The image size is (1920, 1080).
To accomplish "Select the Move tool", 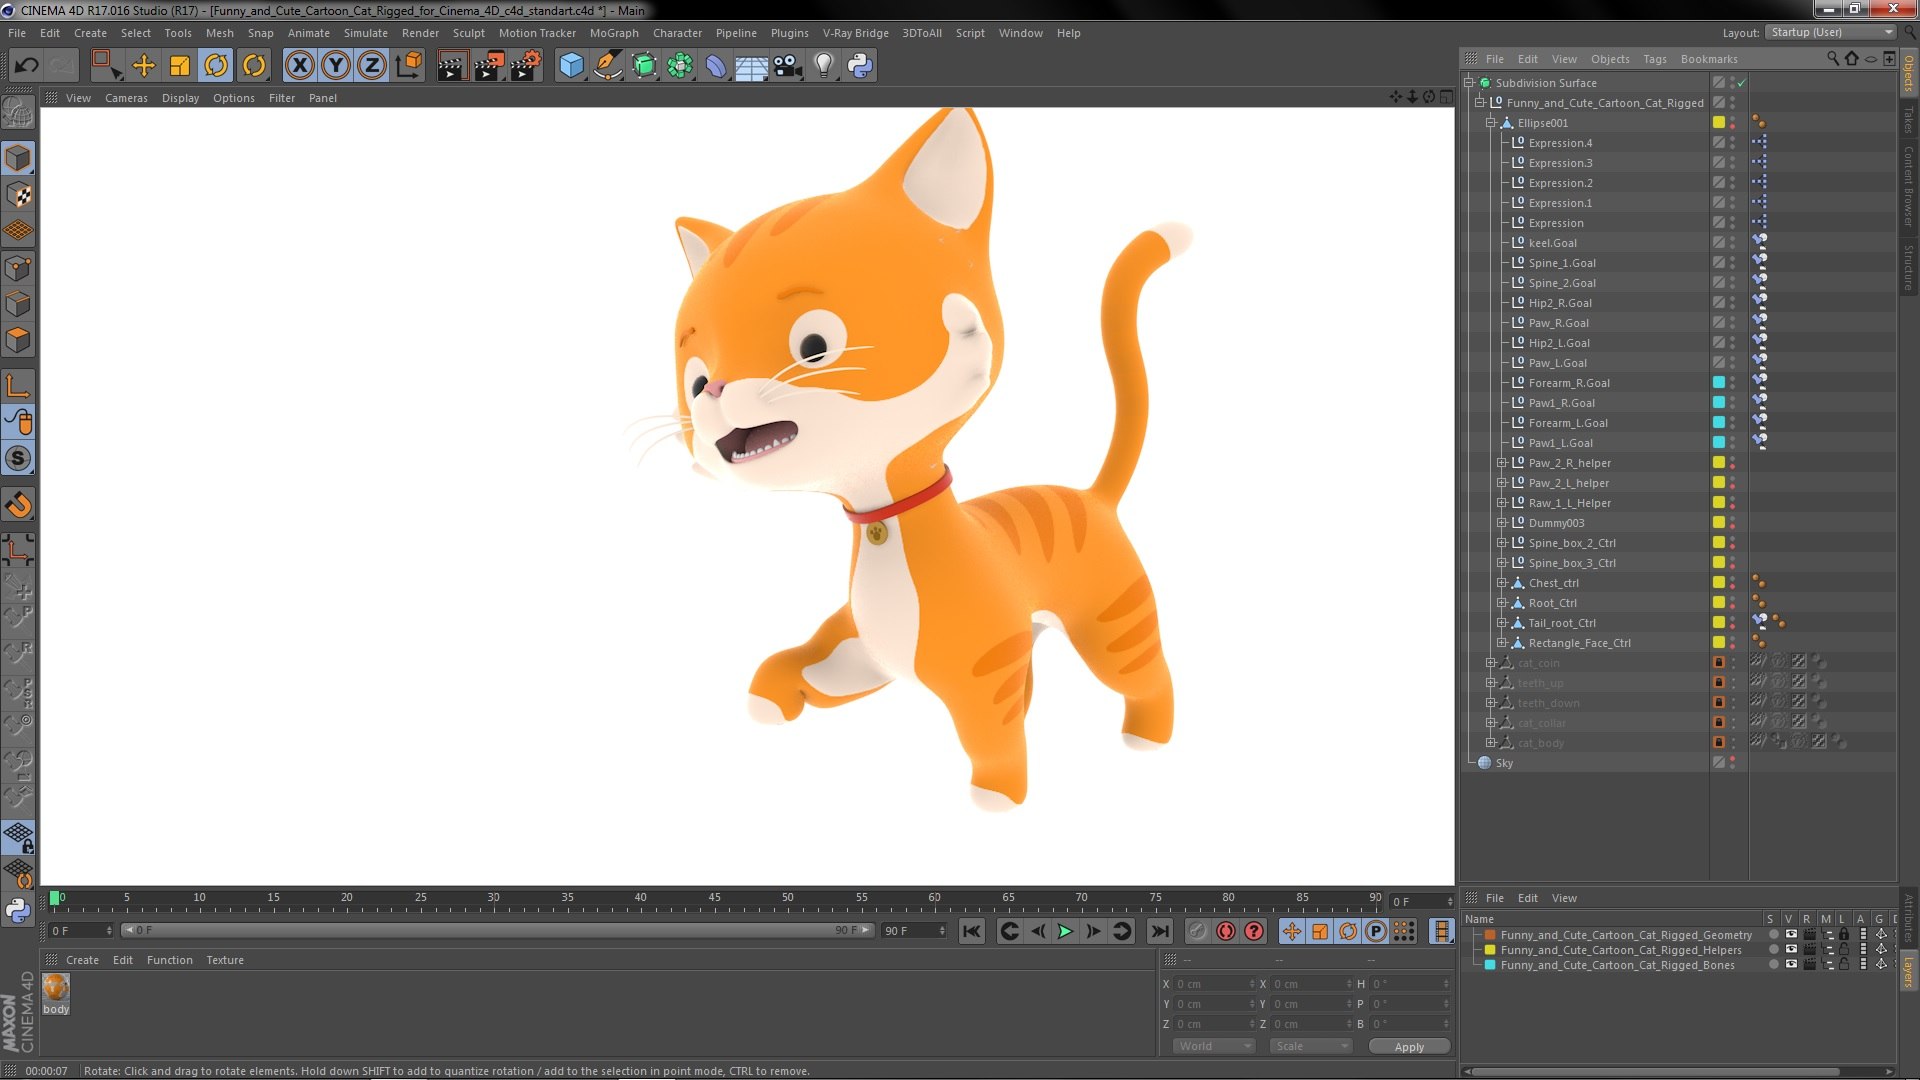I will [144, 66].
